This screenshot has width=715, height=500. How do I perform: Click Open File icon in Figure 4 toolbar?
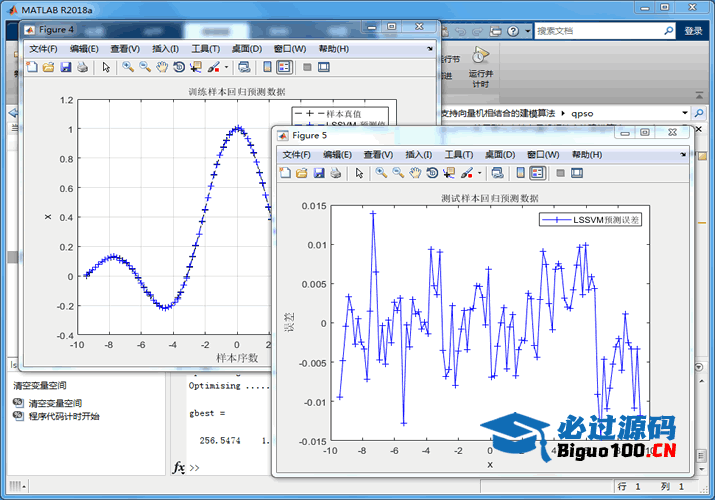pos(48,67)
